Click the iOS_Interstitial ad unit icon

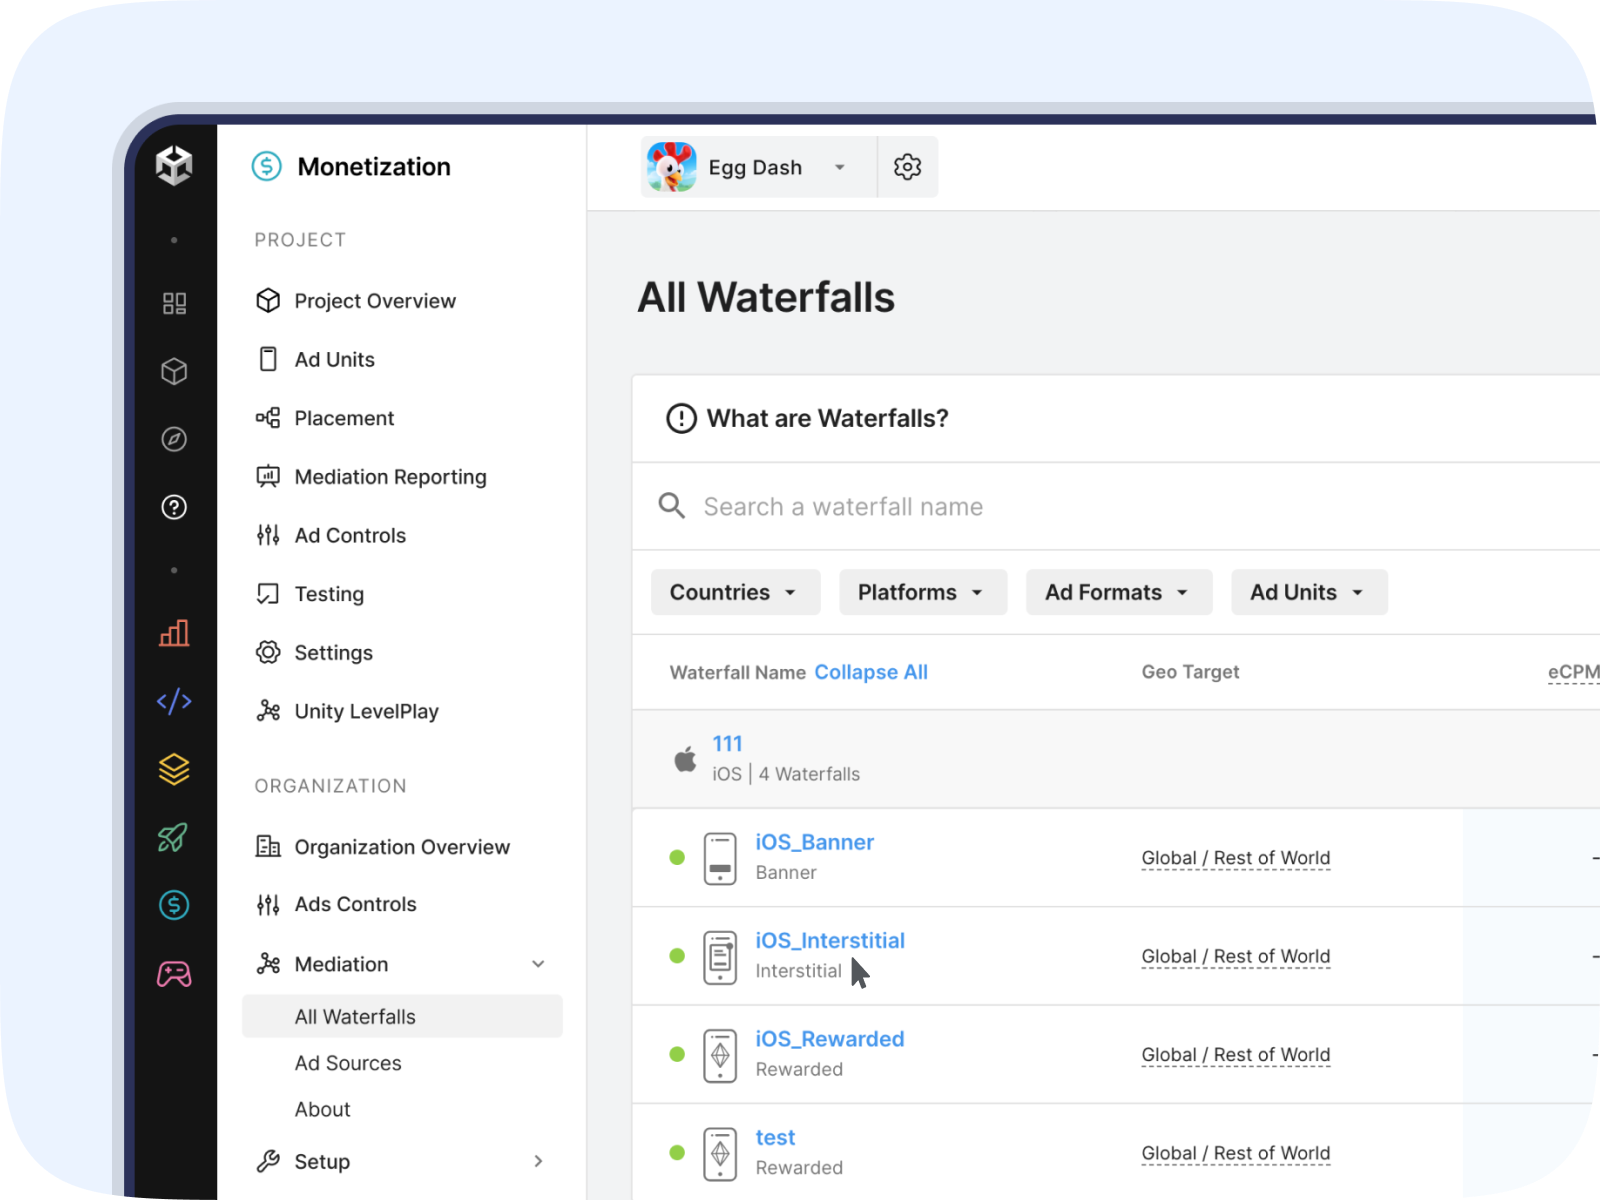tap(720, 957)
